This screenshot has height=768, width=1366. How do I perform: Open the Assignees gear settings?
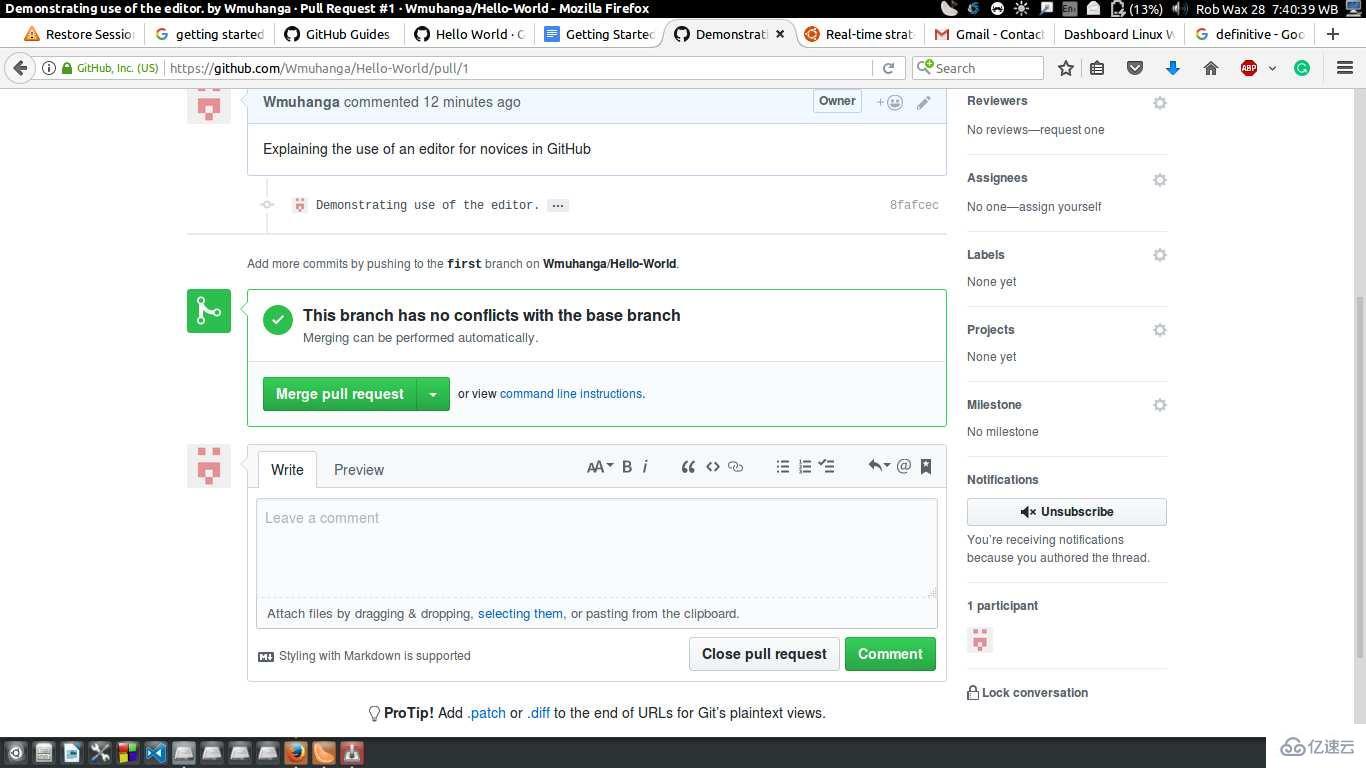coord(1160,180)
